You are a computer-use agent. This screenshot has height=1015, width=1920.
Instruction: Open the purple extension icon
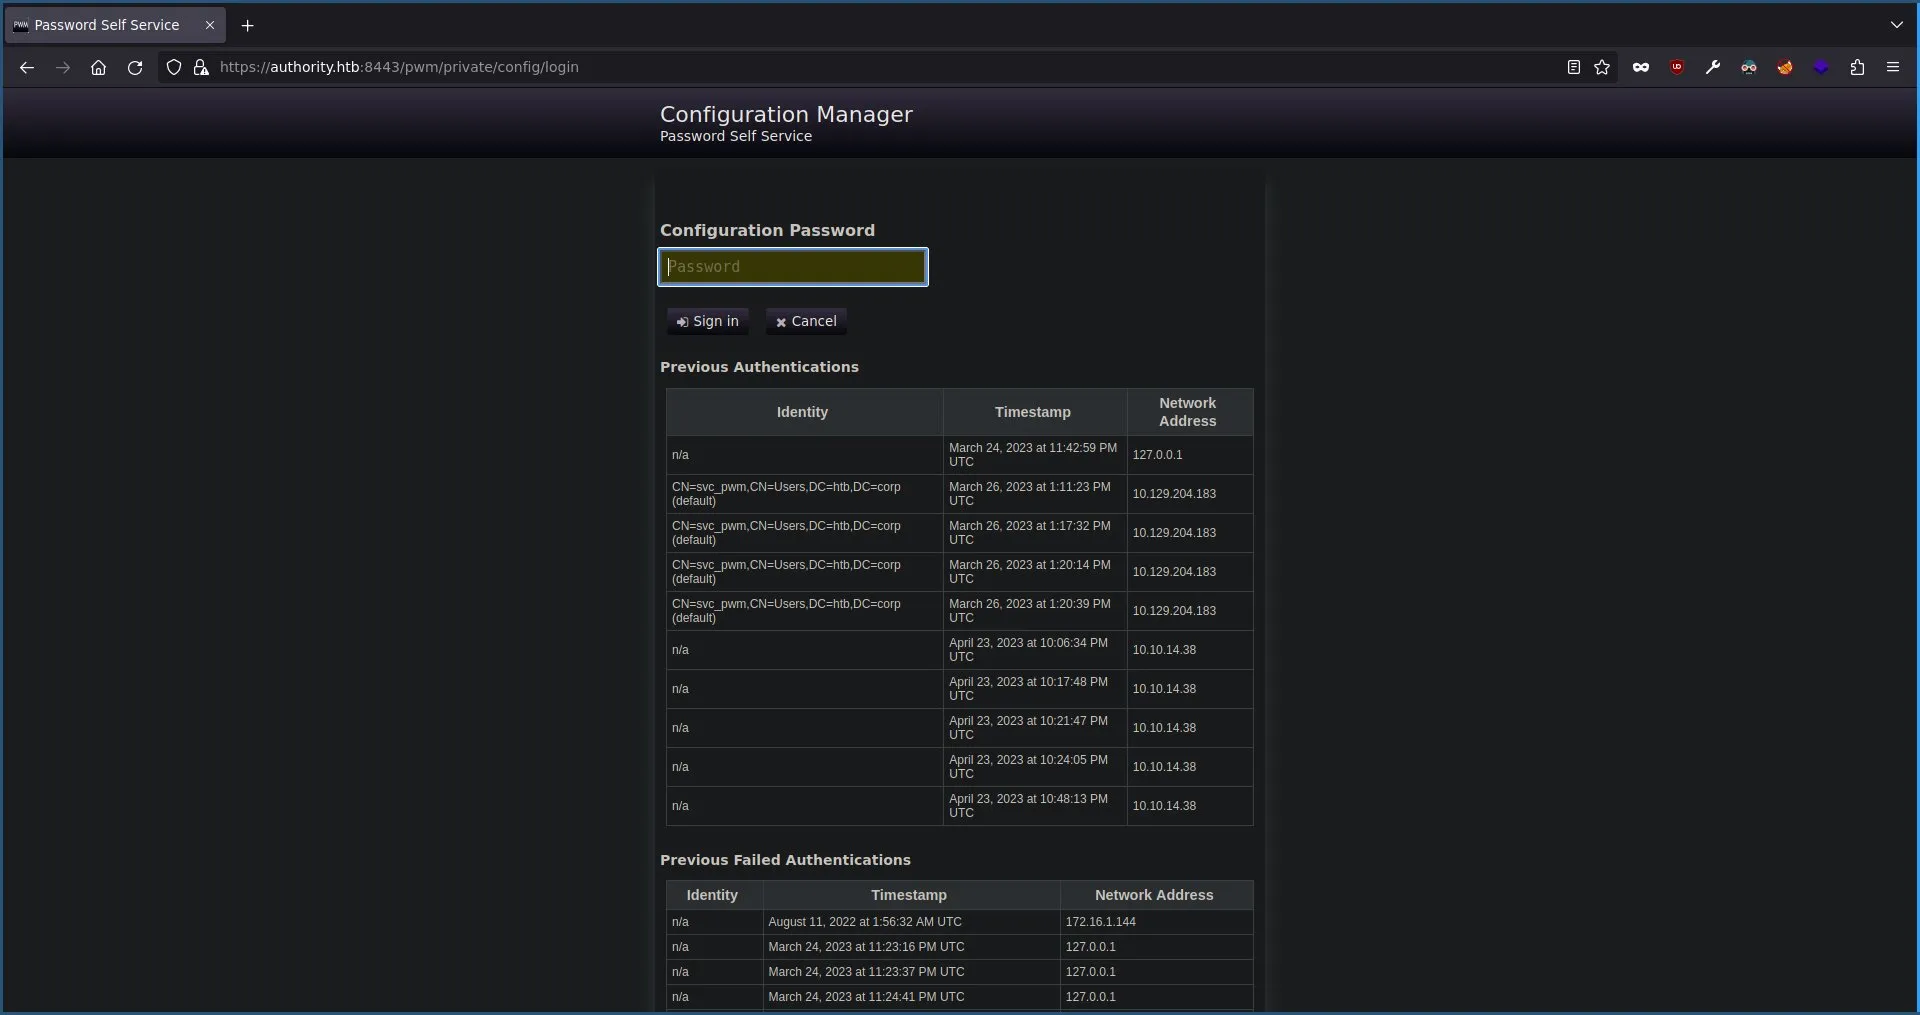click(1821, 67)
